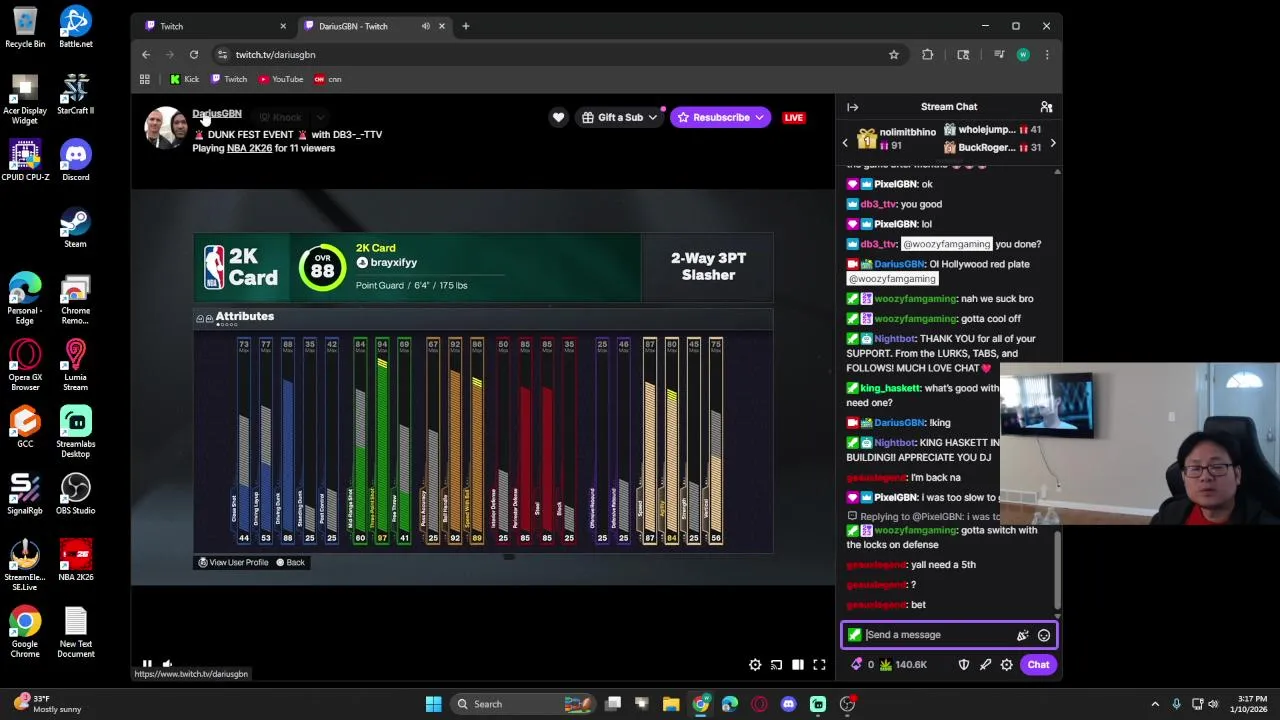Open Discord from the taskbar

click(788, 704)
